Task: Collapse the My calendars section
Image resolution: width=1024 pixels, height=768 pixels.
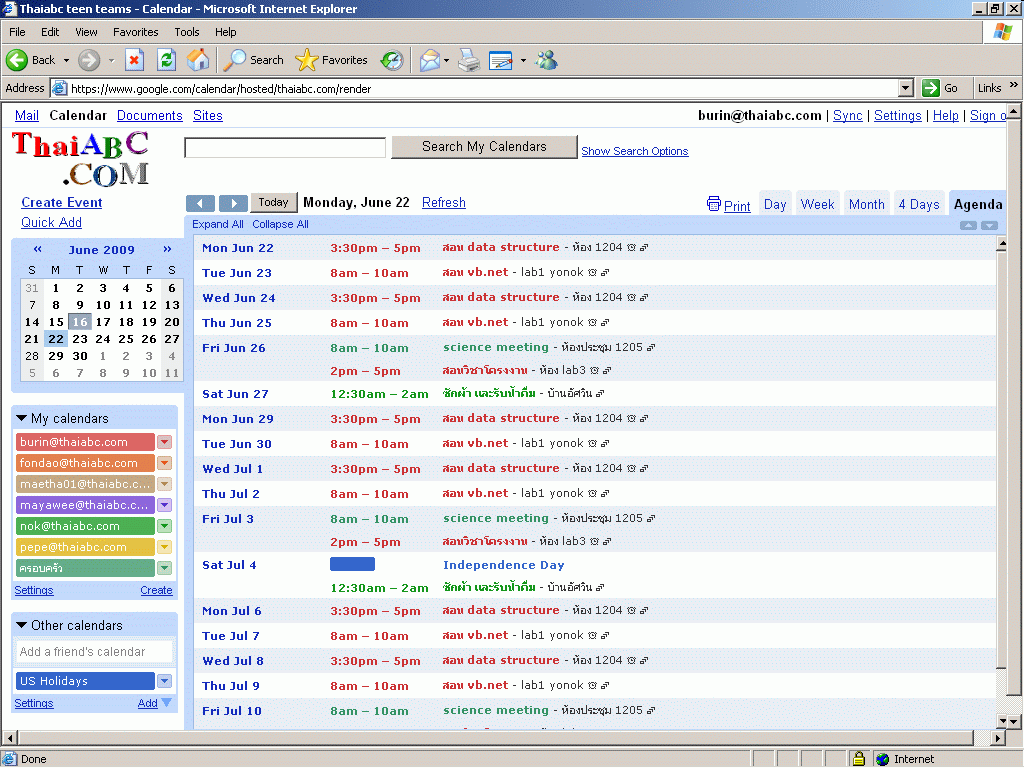Action: pyautogui.click(x=22, y=419)
